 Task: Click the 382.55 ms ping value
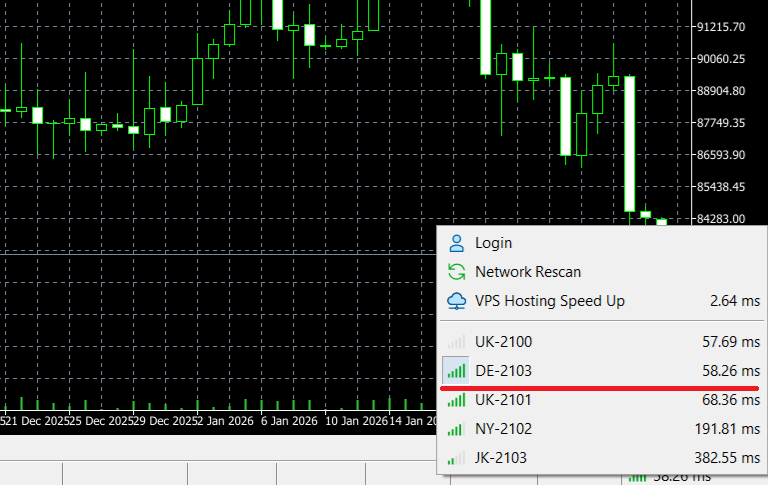coord(727,458)
